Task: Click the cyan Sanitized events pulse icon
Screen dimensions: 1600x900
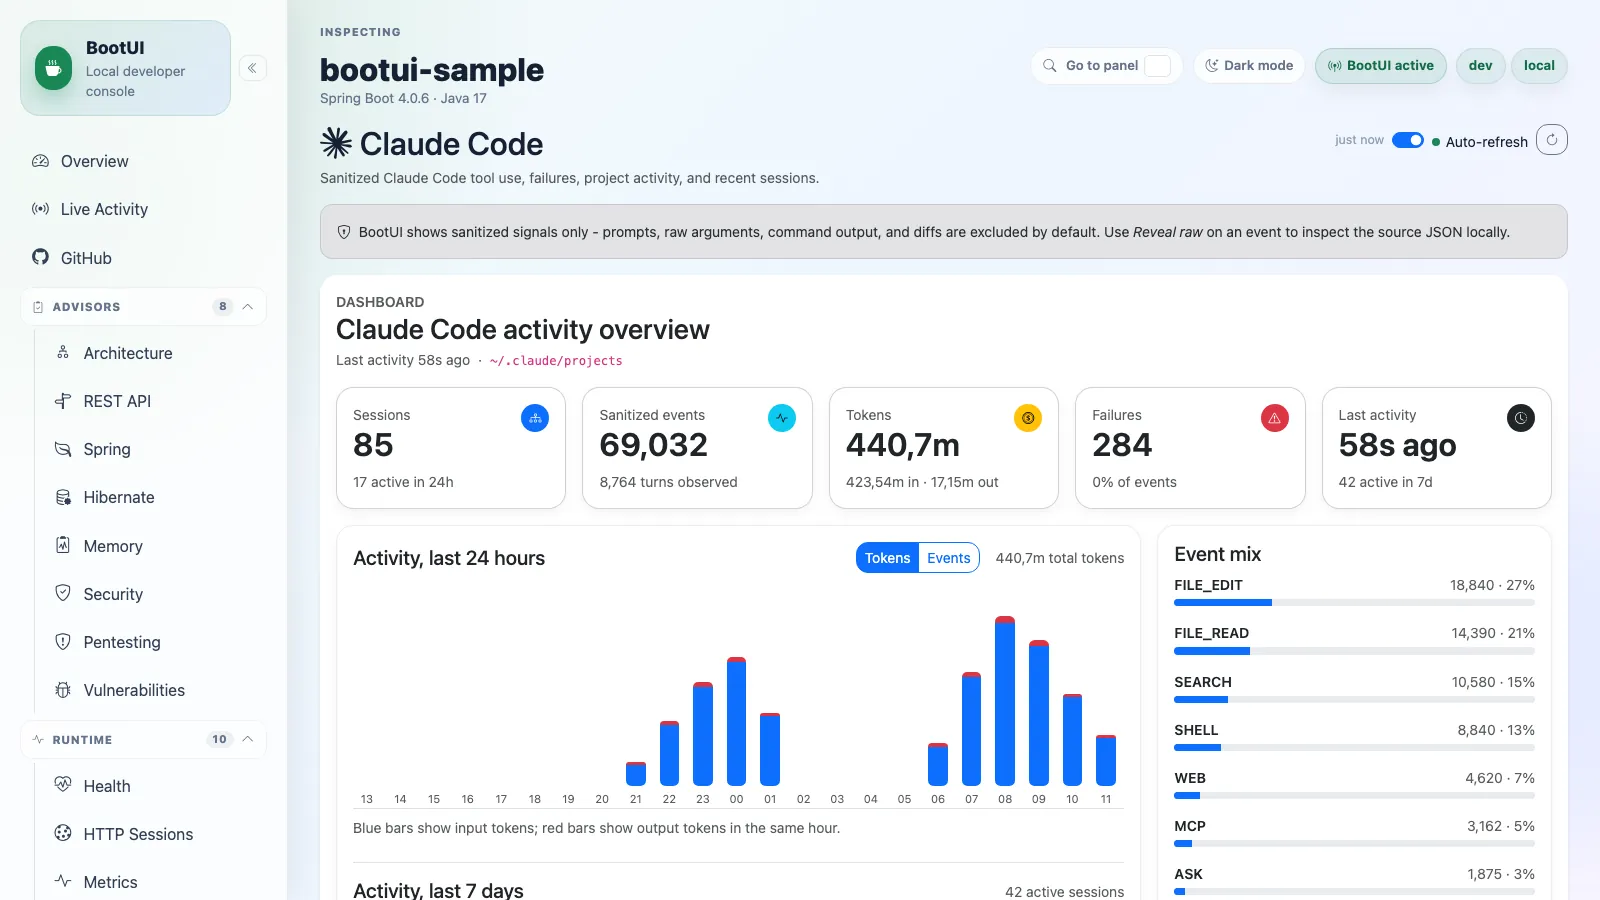Action: coord(782,418)
